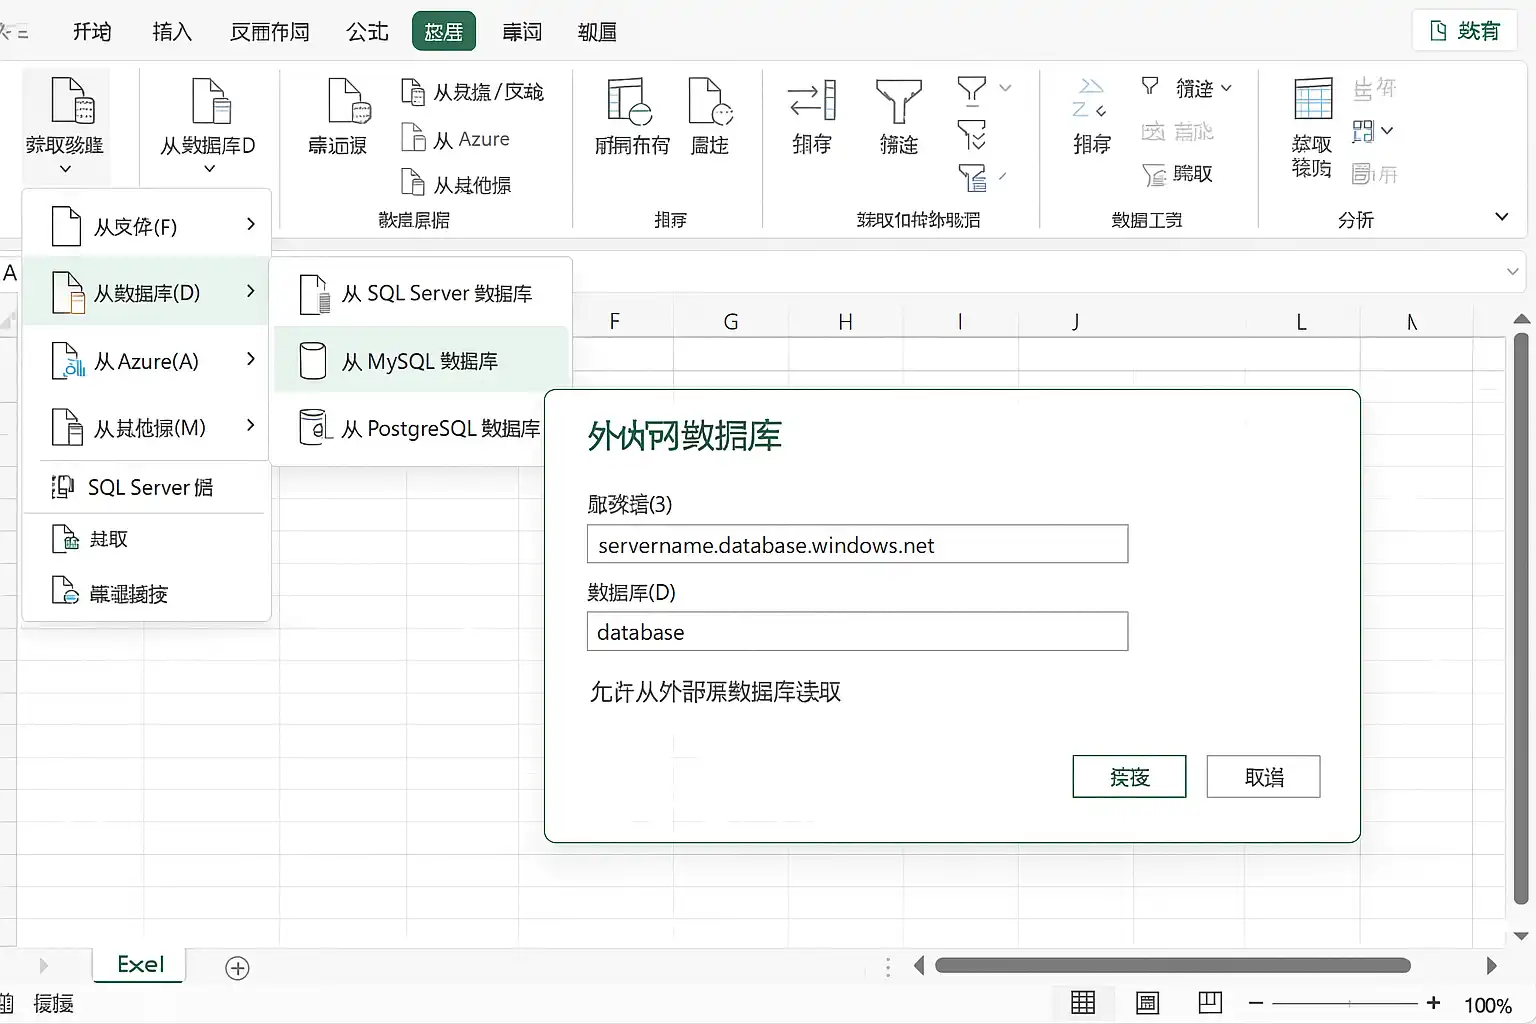
Task: Click server name input field
Action: [857, 544]
